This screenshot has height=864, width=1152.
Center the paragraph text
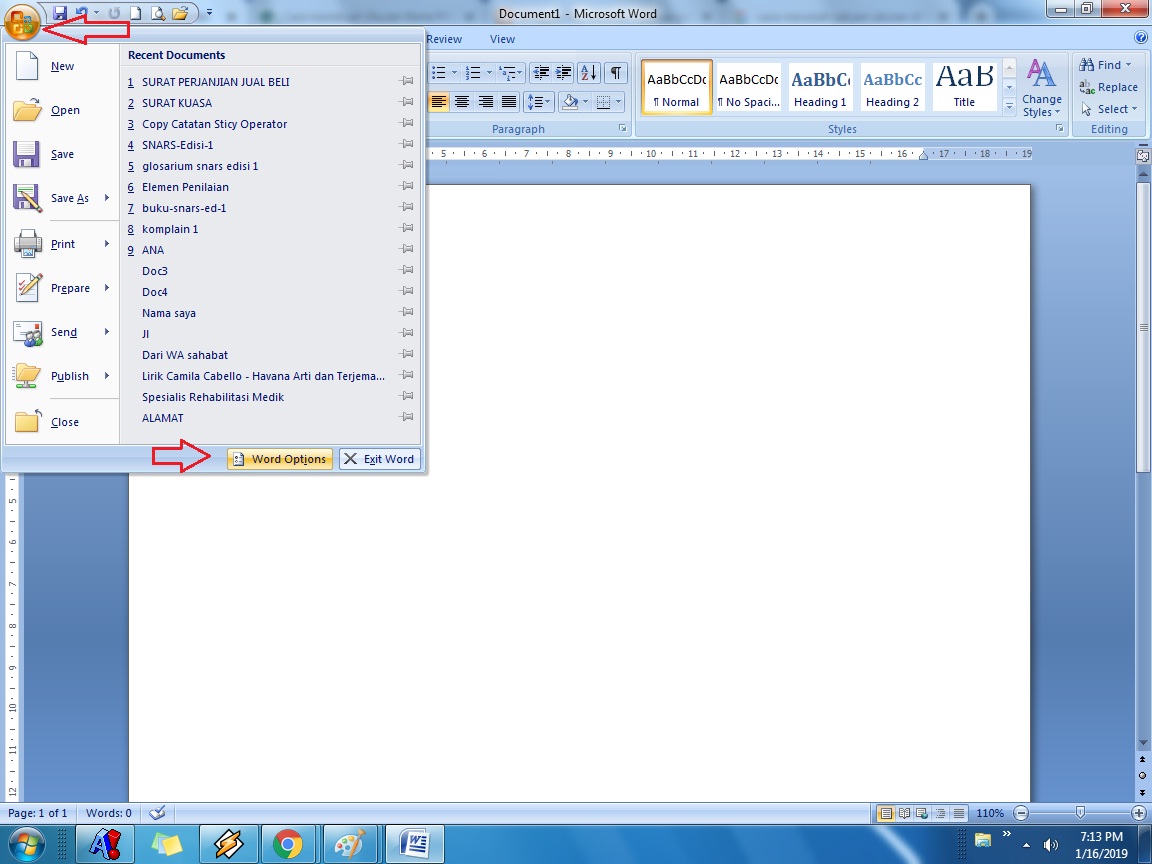(462, 102)
